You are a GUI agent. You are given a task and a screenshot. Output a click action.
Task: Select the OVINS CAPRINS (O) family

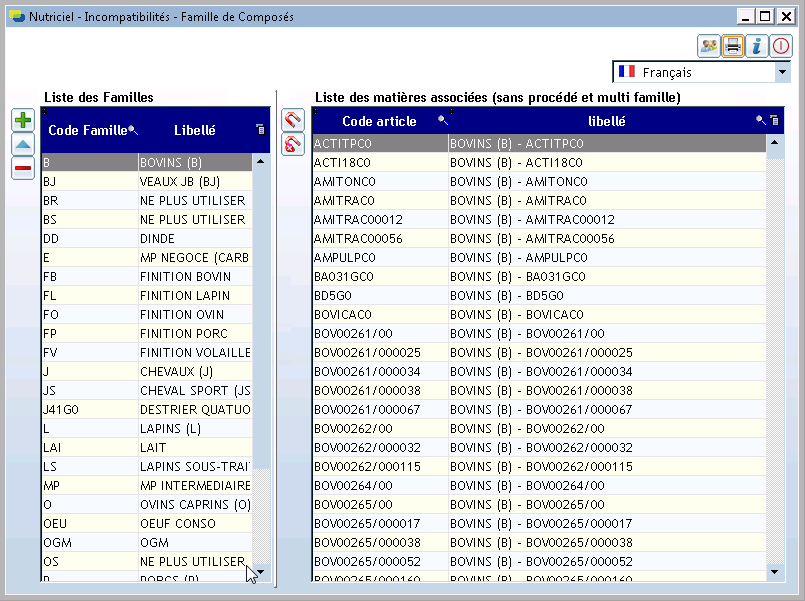click(x=147, y=505)
